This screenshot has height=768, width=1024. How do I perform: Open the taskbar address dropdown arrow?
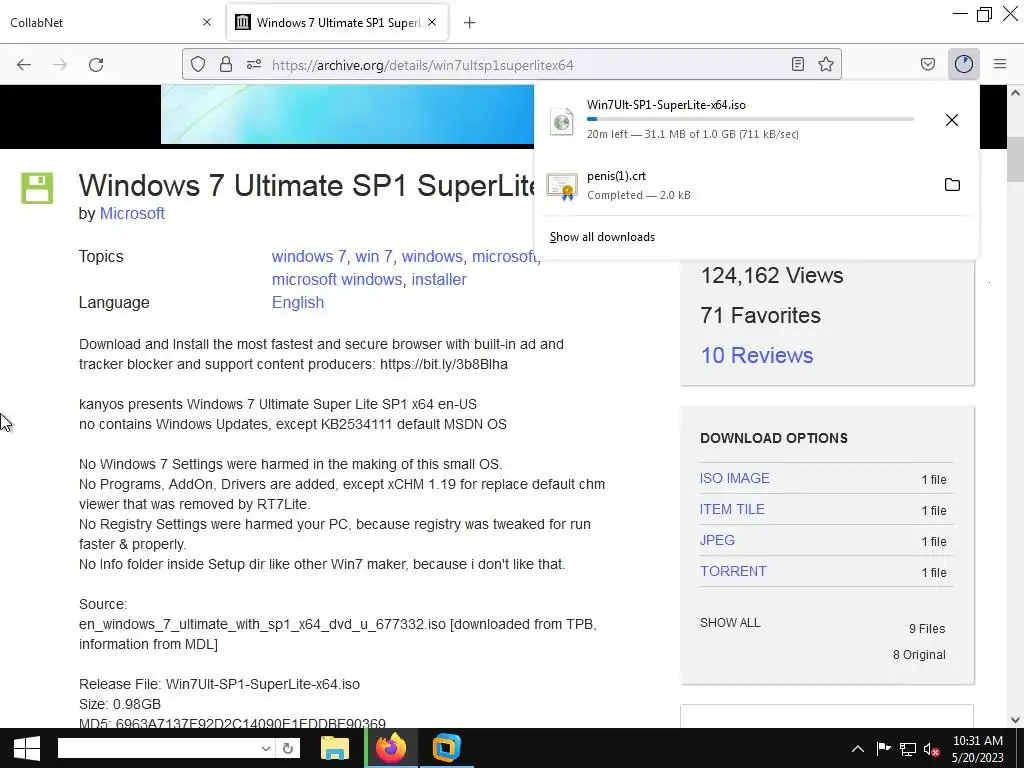click(x=266, y=748)
